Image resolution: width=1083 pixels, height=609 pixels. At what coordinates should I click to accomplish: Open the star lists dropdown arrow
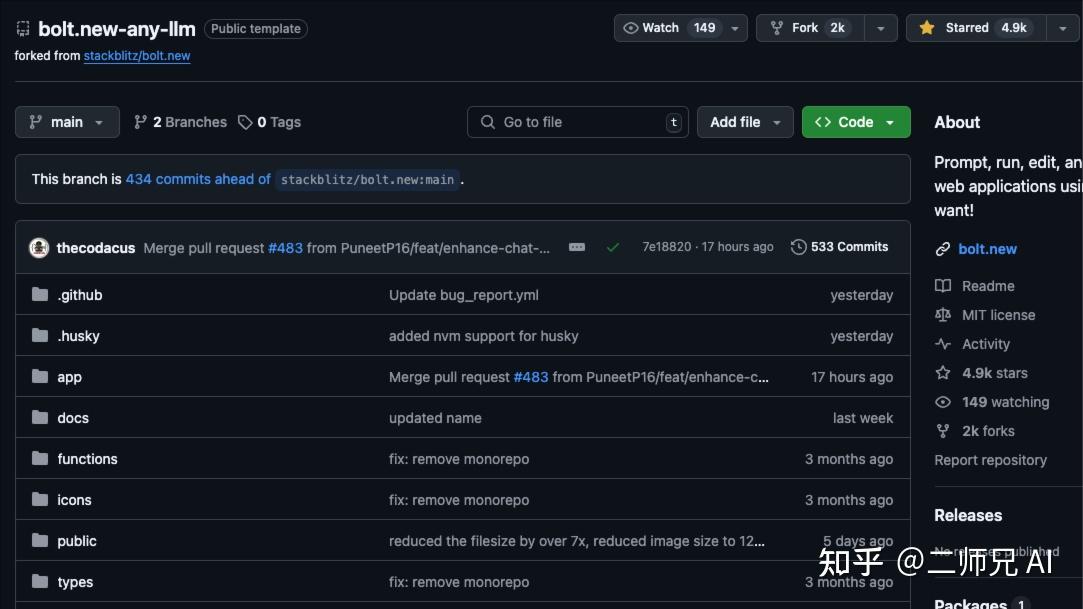tap(1062, 28)
